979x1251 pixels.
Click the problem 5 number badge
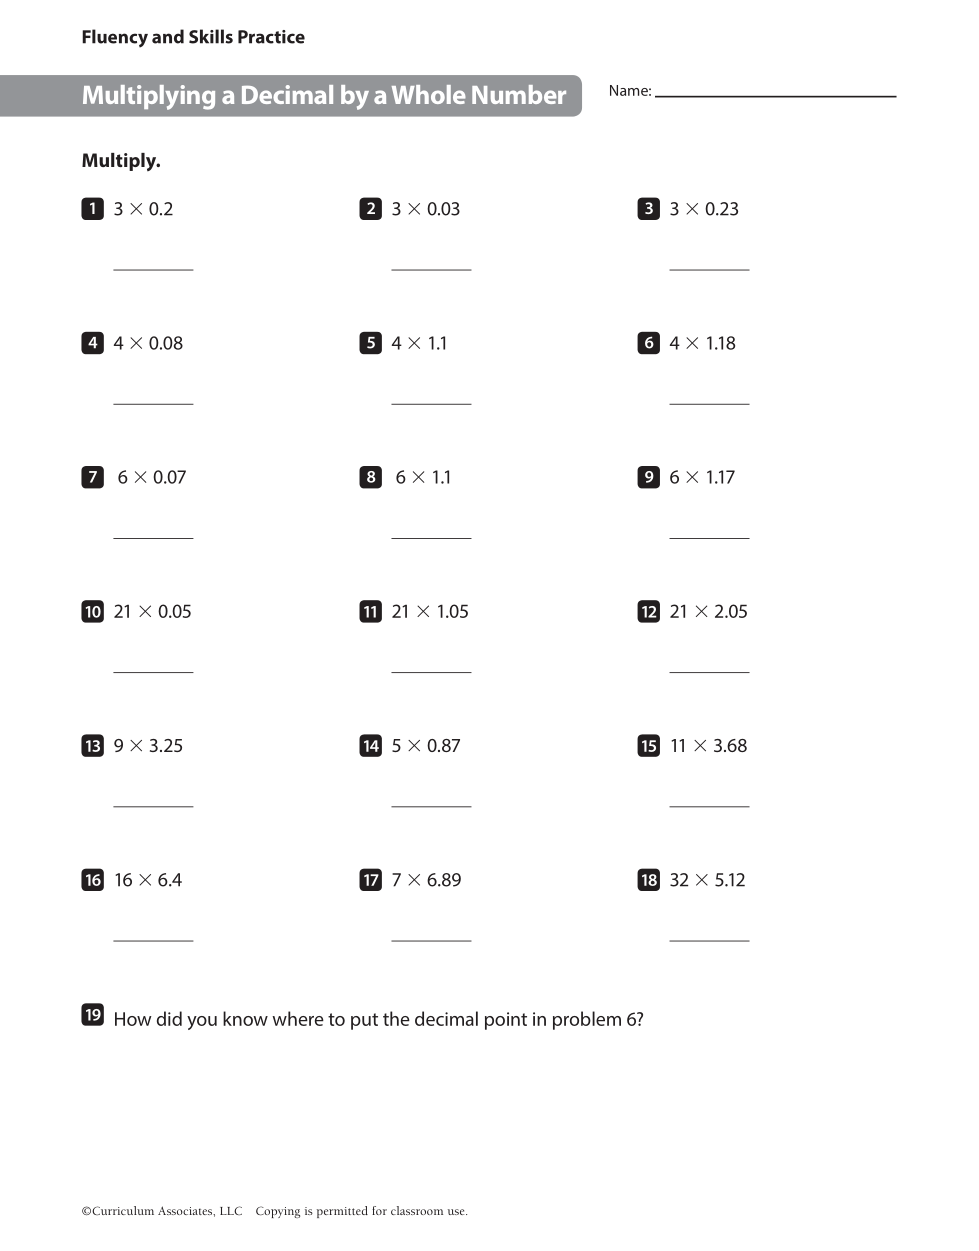[370, 343]
